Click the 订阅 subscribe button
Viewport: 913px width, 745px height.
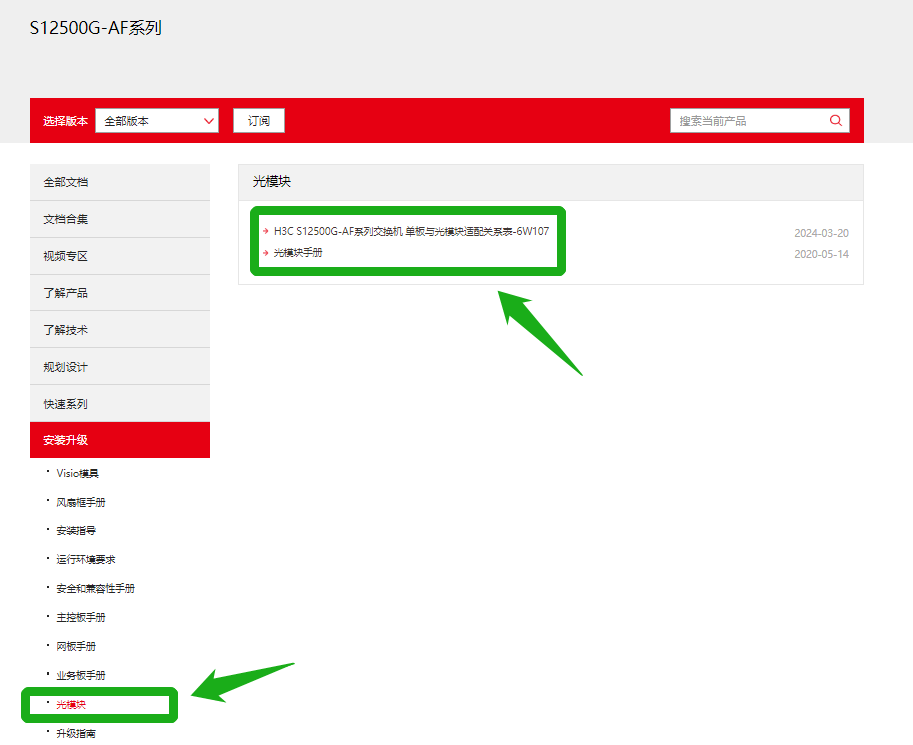tap(259, 121)
